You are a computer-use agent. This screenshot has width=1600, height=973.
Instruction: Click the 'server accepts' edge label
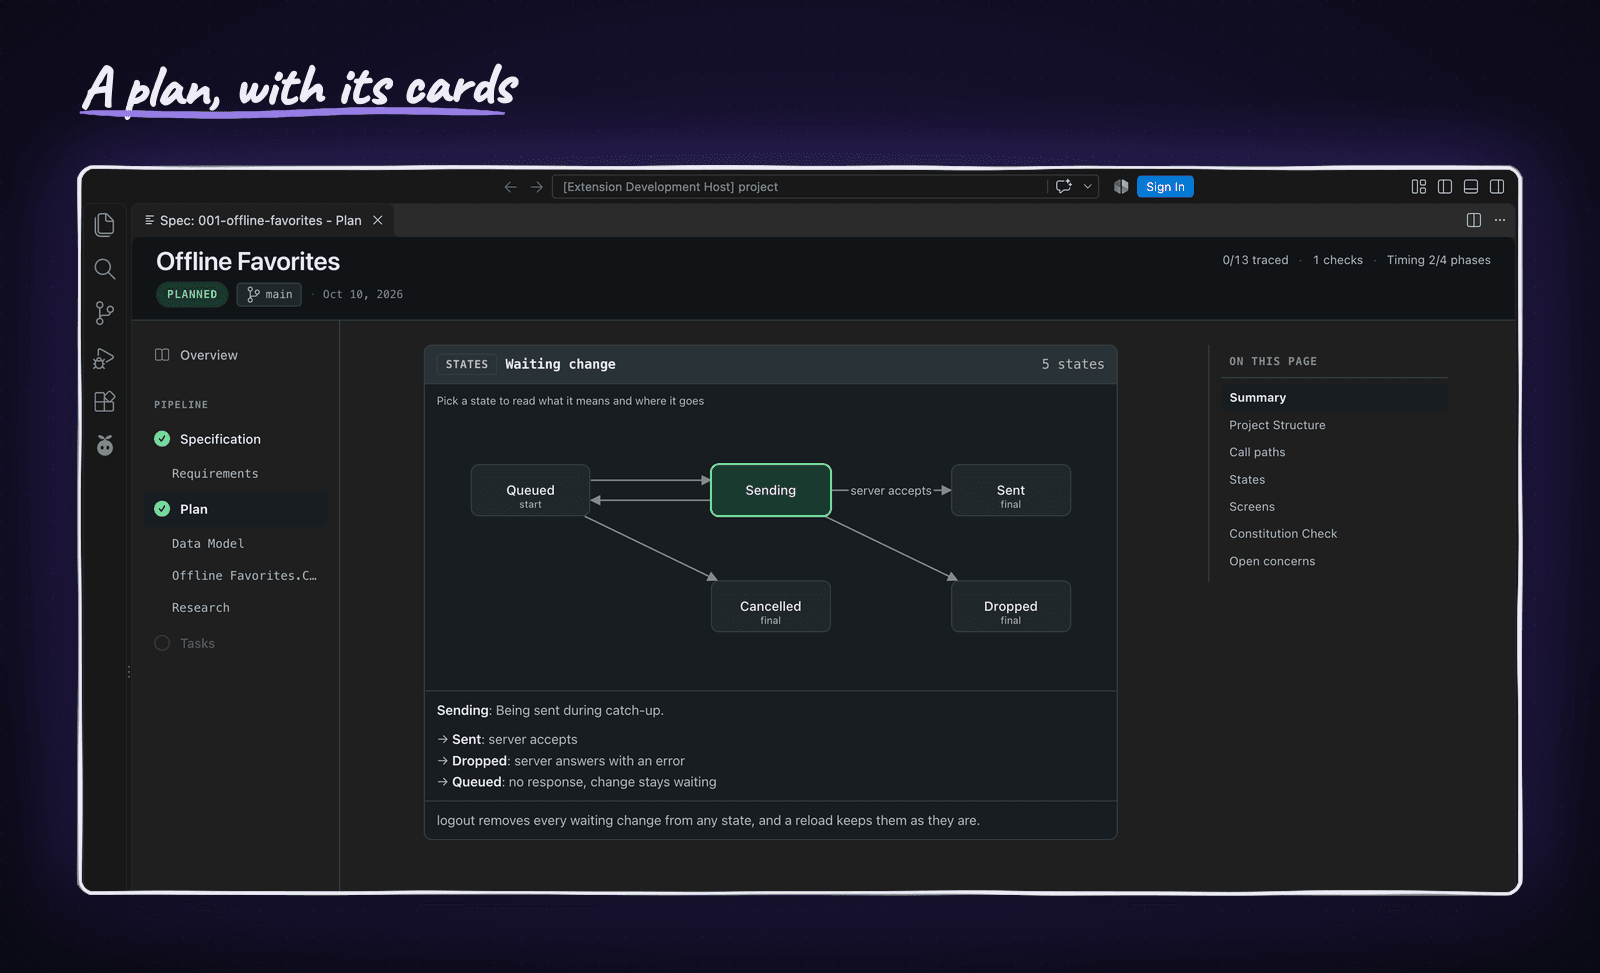pyautogui.click(x=891, y=491)
